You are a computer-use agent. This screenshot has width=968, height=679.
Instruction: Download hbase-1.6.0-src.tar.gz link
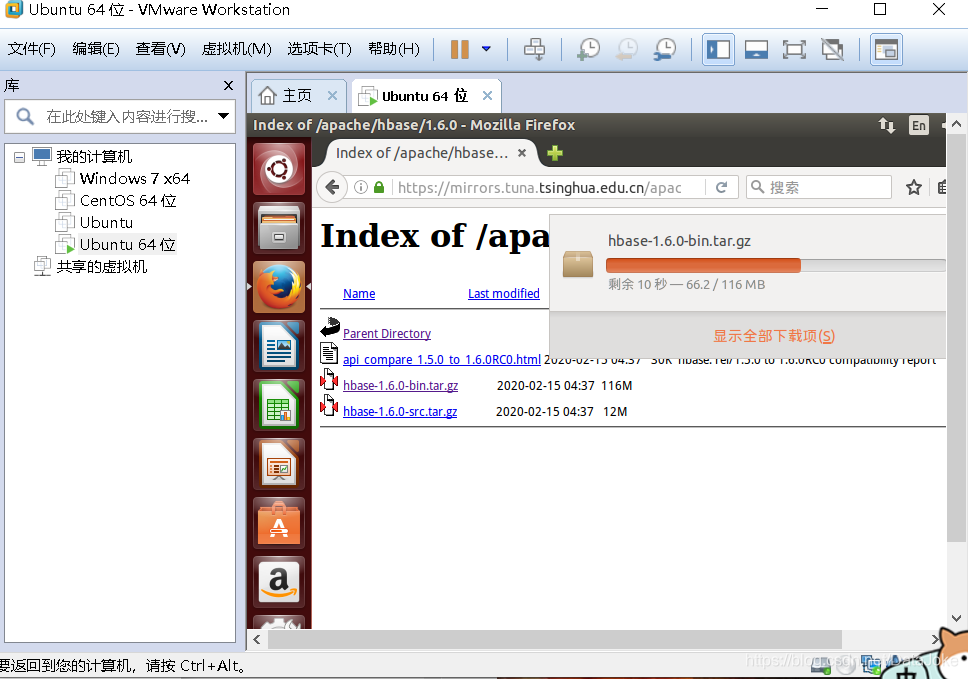pos(399,411)
